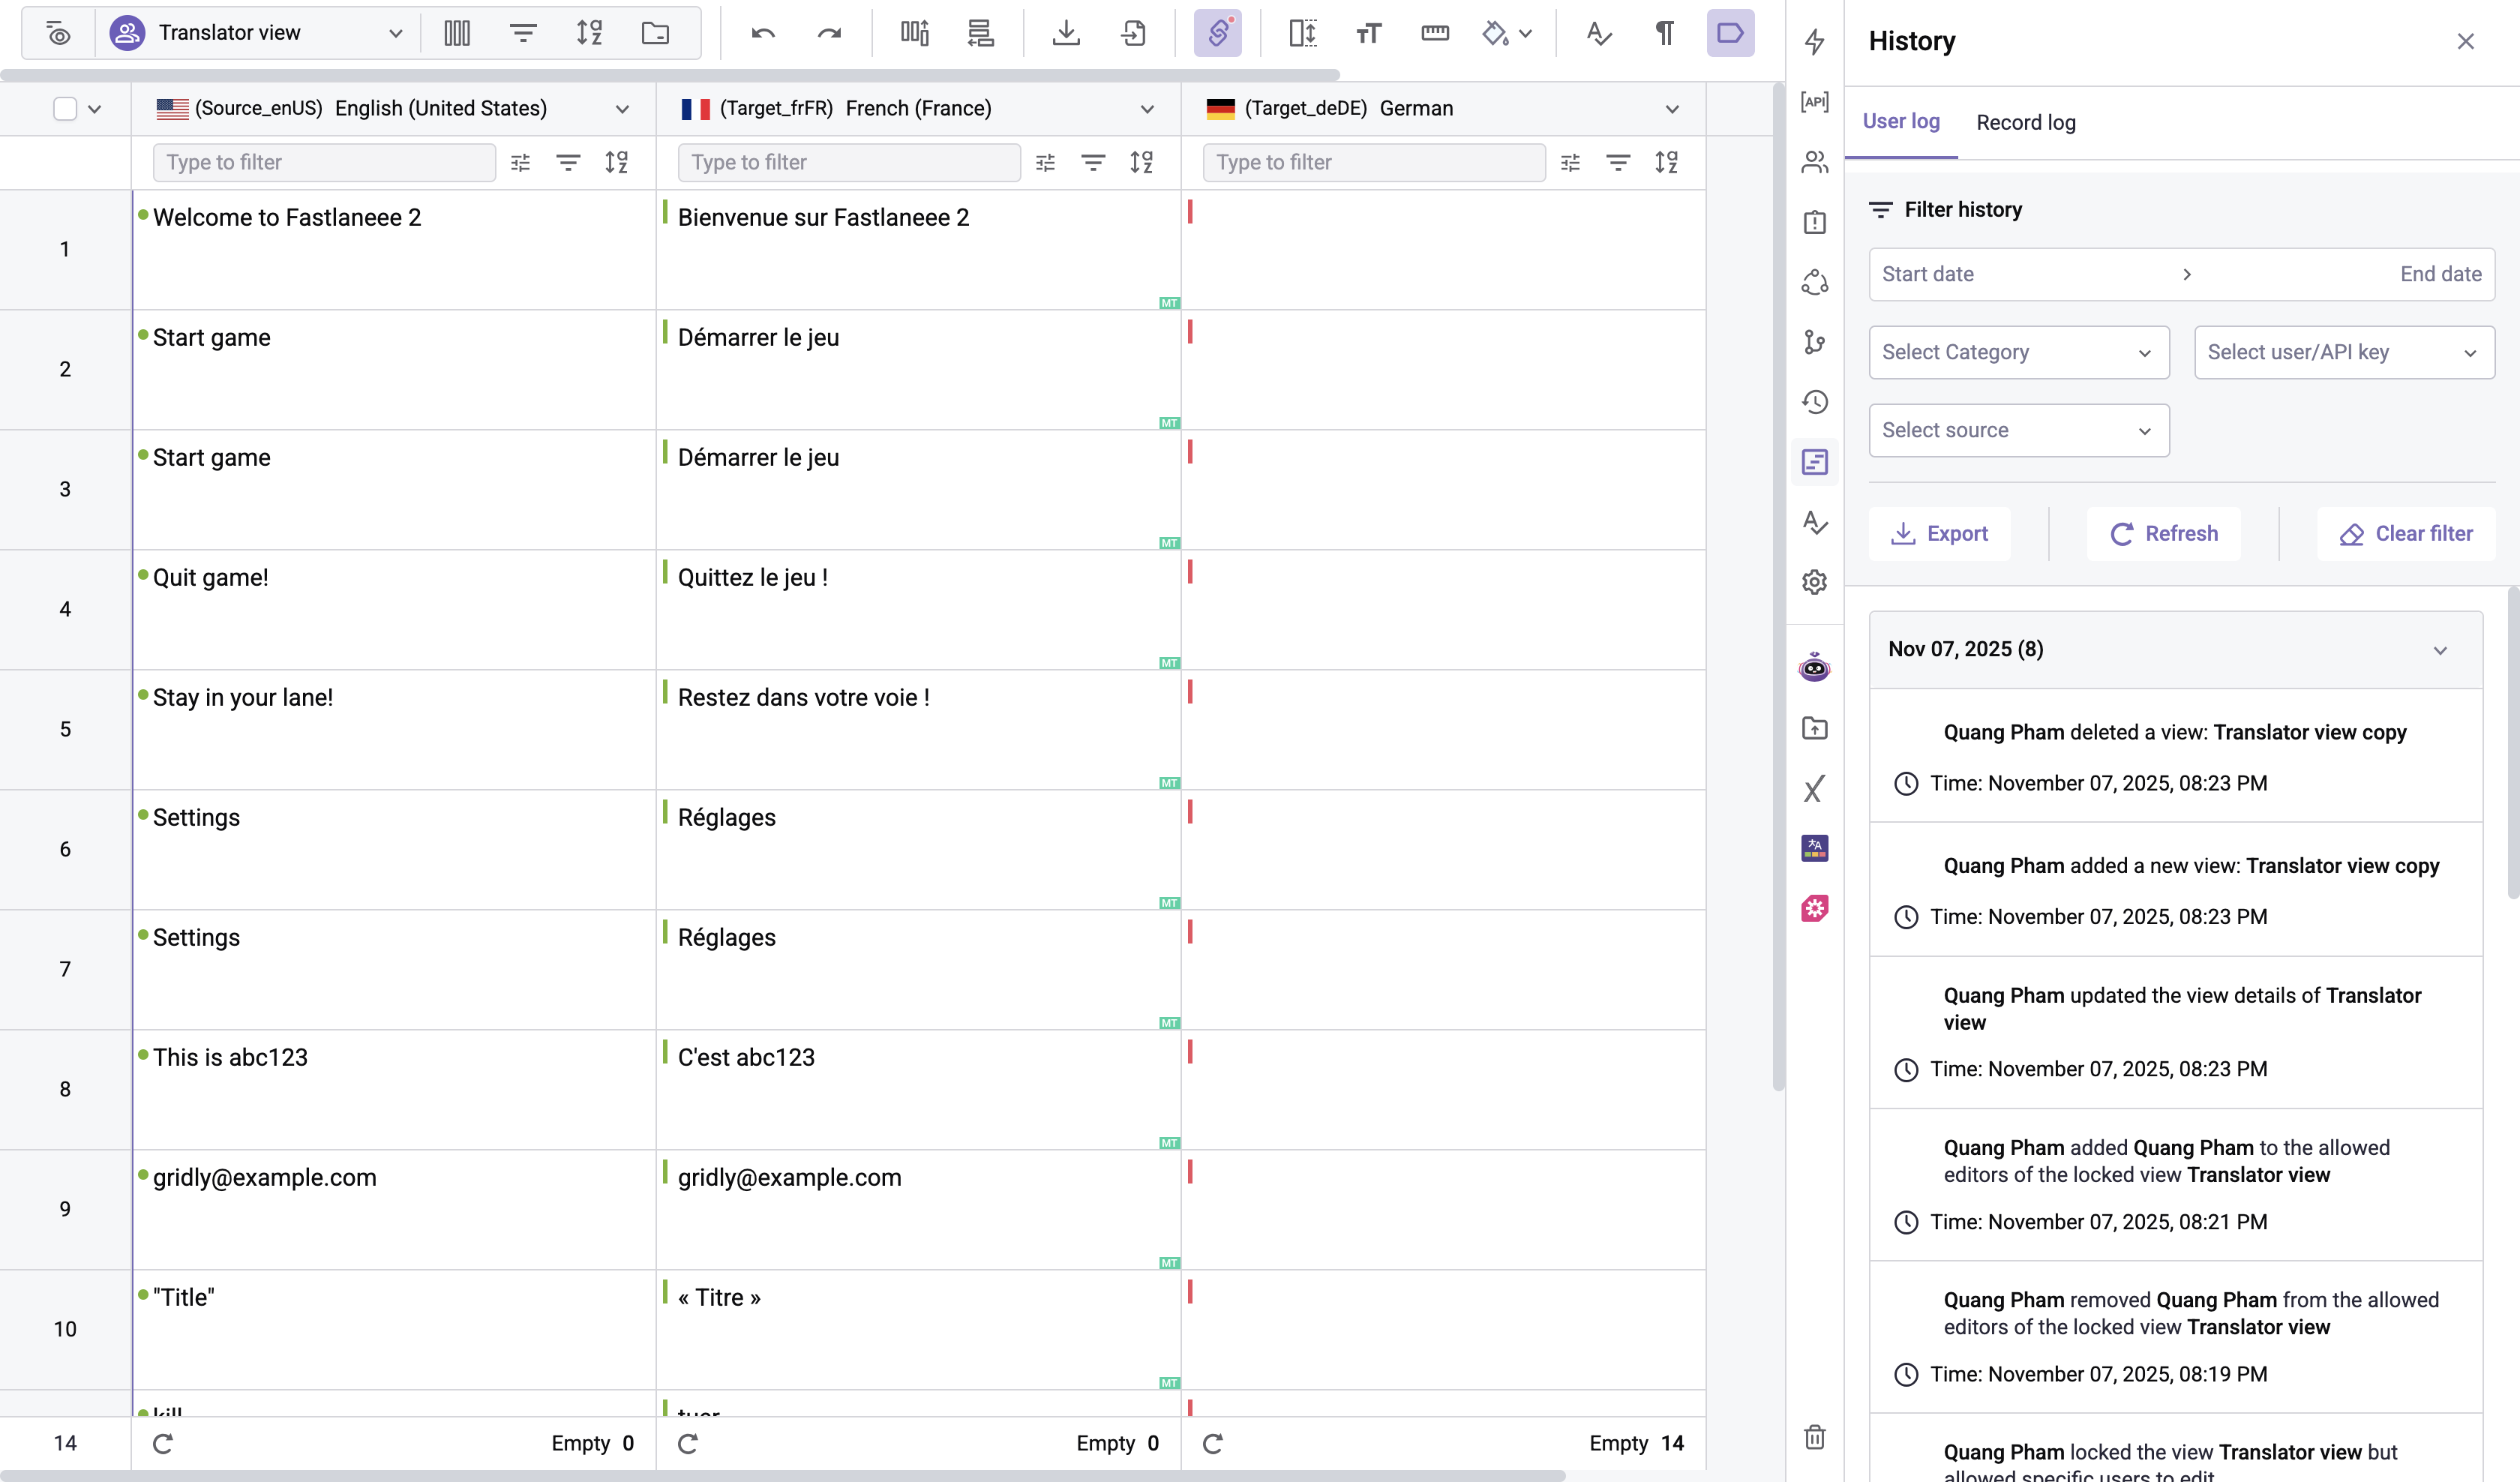Select the User log tab
2520x1482 pixels.
click(1900, 121)
